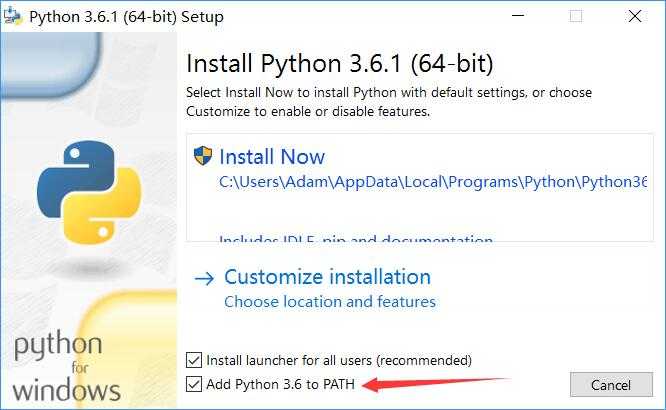
Task: Toggle Install launcher for all users checkbox
Action: [x=194, y=360]
